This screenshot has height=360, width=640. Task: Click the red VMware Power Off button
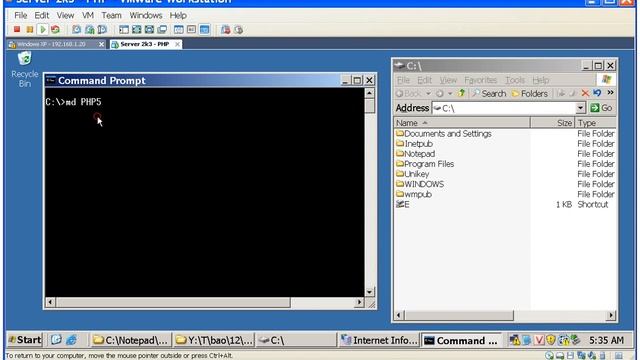17,29
